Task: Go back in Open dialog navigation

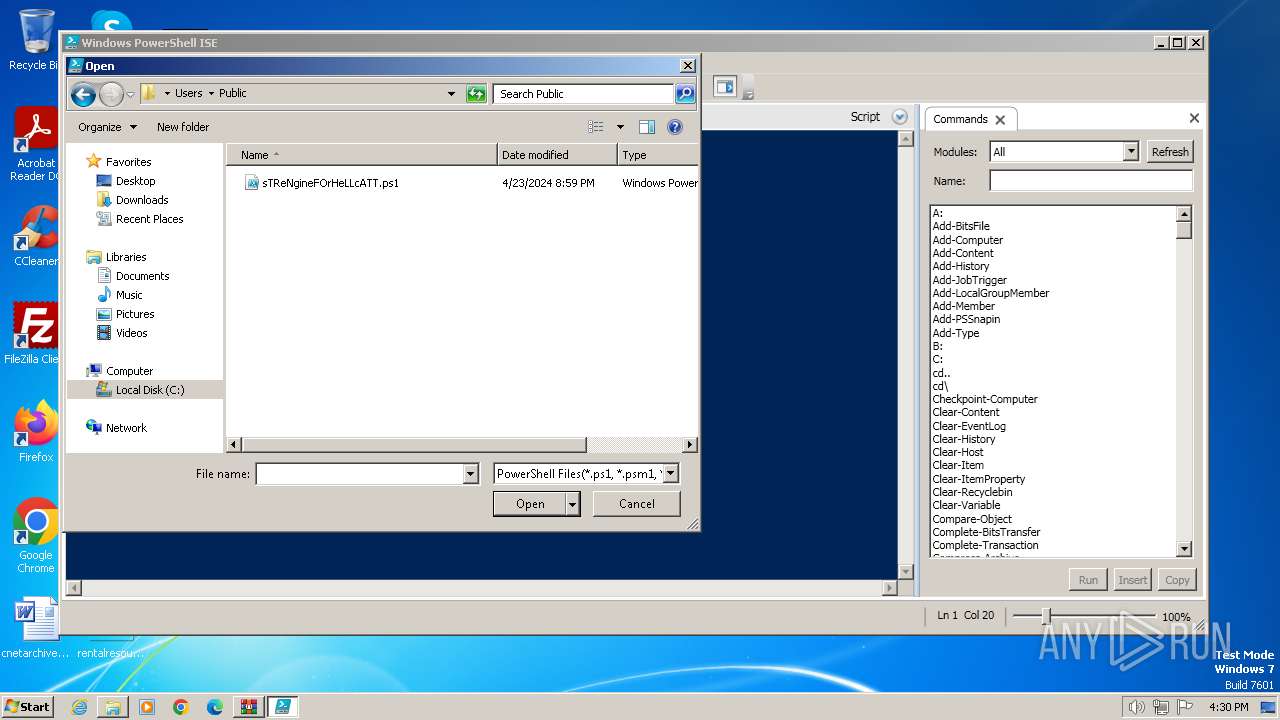Action: 83,94
